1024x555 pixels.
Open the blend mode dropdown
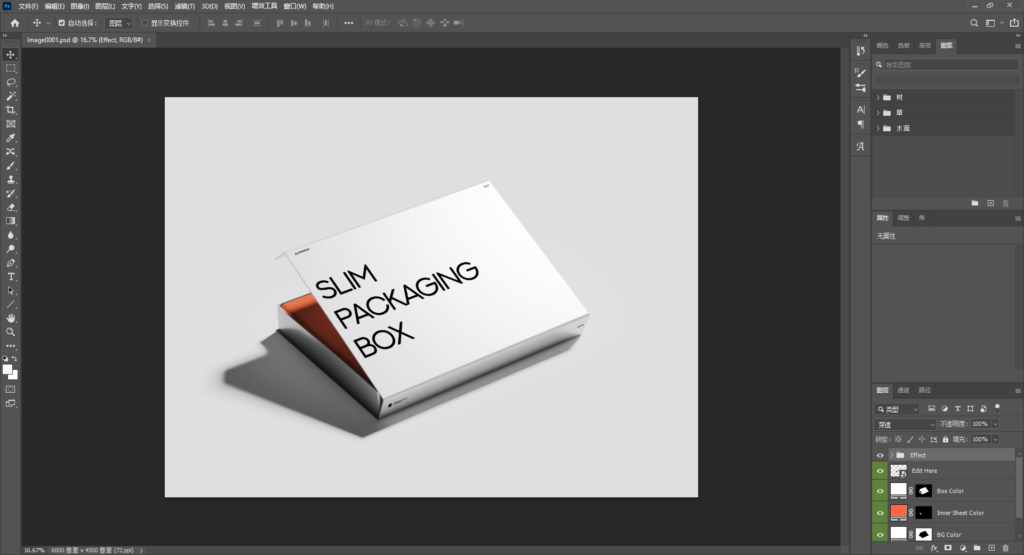(905, 424)
